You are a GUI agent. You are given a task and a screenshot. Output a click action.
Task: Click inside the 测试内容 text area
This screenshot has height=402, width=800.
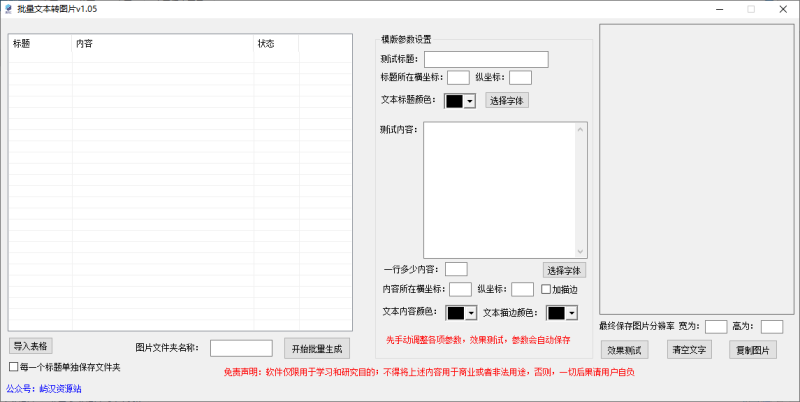(x=499, y=190)
